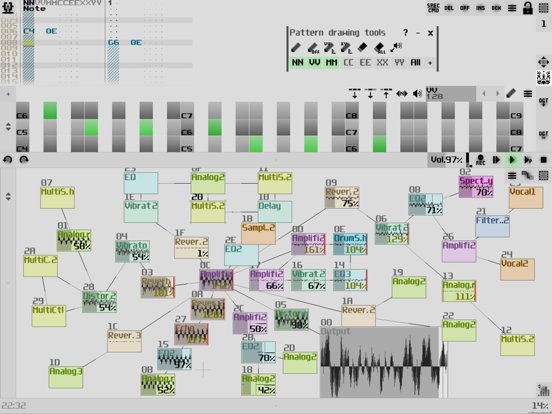Expand drawing tools with the plus button
552x414 pixels.
pyautogui.click(x=430, y=63)
